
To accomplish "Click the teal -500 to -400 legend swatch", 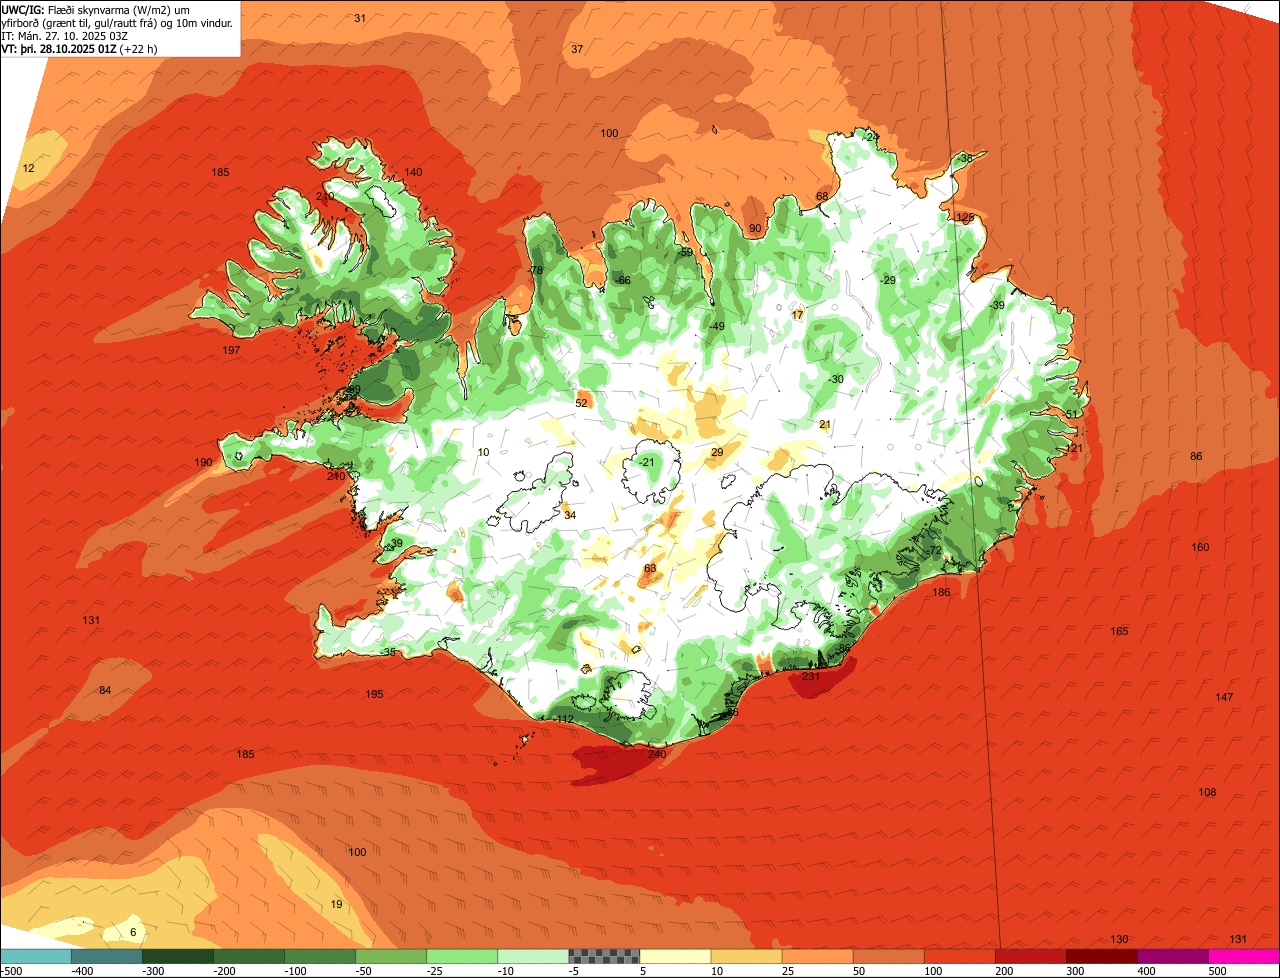I will pos(35,956).
